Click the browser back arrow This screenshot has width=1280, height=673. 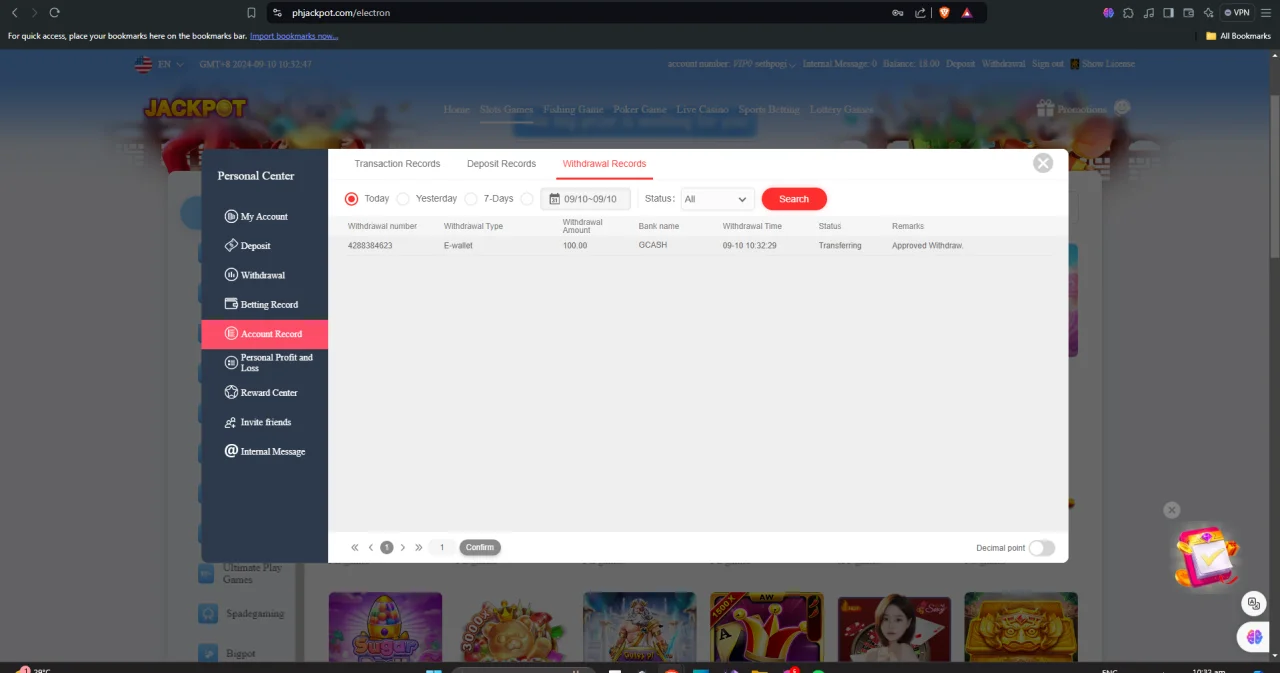point(14,13)
